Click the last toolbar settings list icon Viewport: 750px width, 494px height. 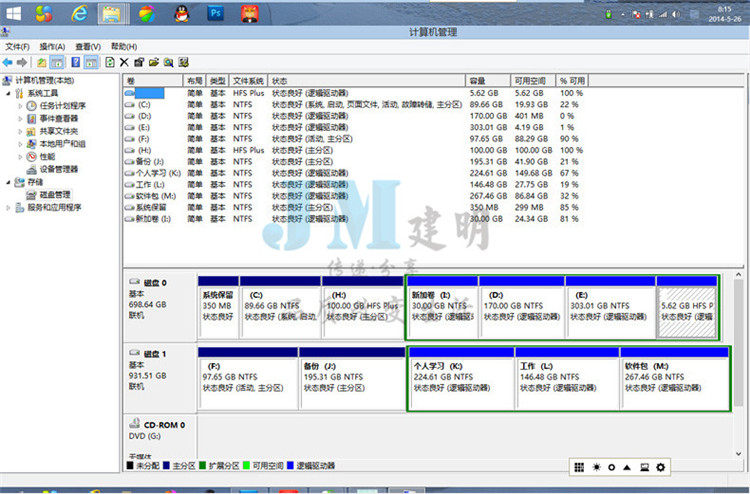(183, 62)
